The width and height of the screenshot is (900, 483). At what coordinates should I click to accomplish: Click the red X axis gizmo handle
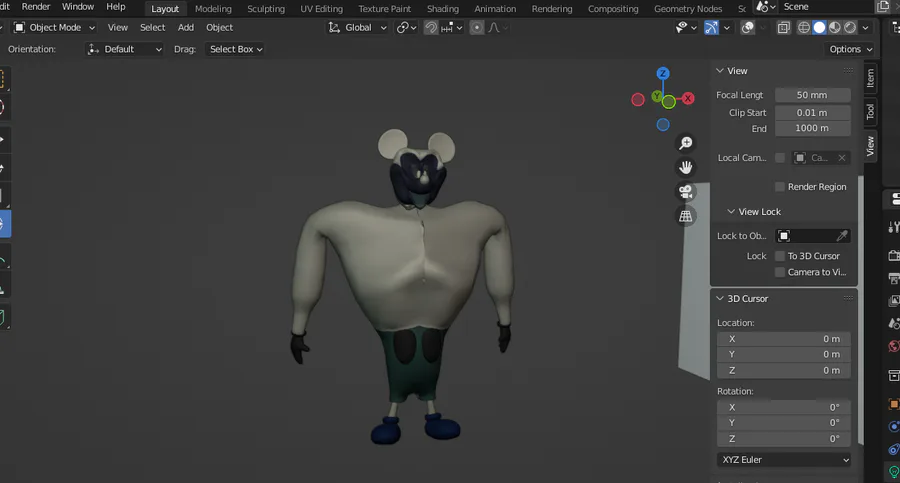pos(688,99)
